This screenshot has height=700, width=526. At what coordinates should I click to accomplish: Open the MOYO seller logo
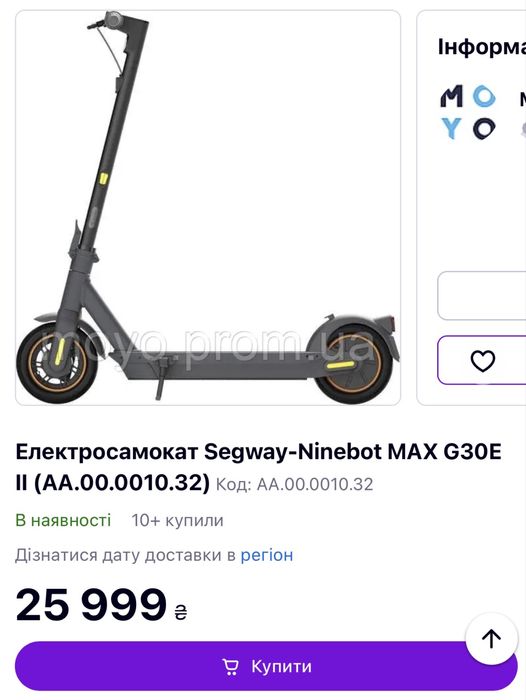468,112
